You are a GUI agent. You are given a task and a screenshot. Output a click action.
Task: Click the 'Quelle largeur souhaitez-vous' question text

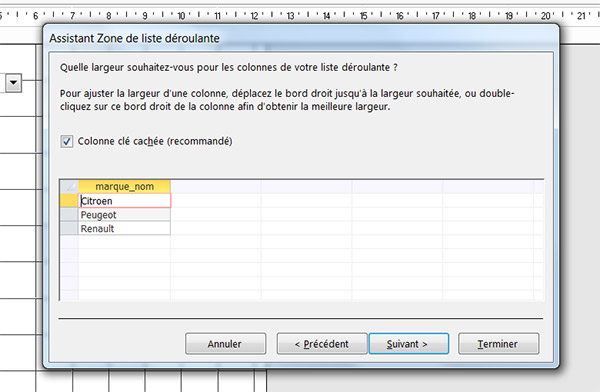click(x=229, y=67)
